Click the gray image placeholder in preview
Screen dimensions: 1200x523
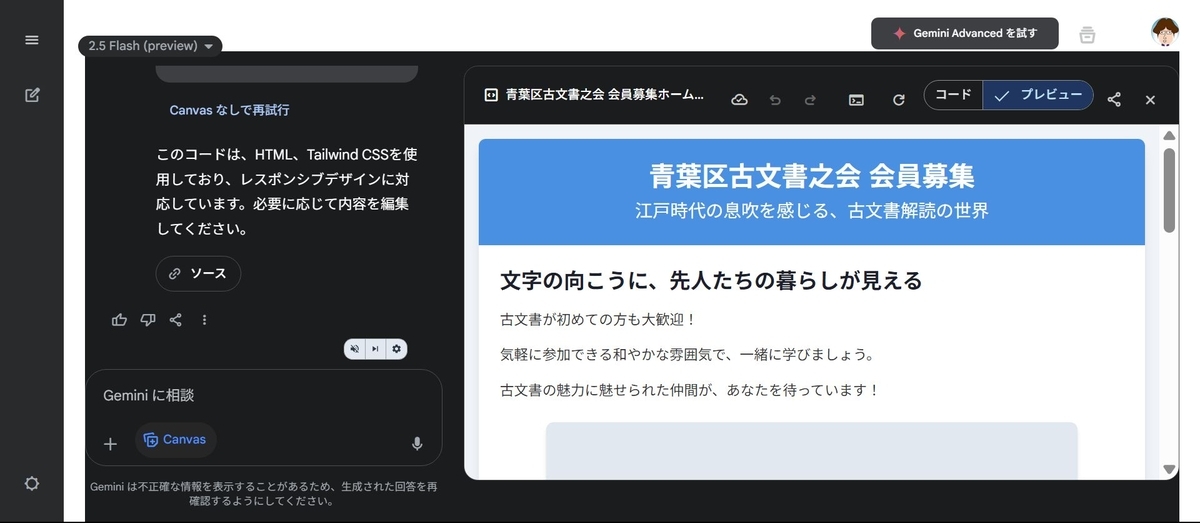pyautogui.click(x=811, y=451)
